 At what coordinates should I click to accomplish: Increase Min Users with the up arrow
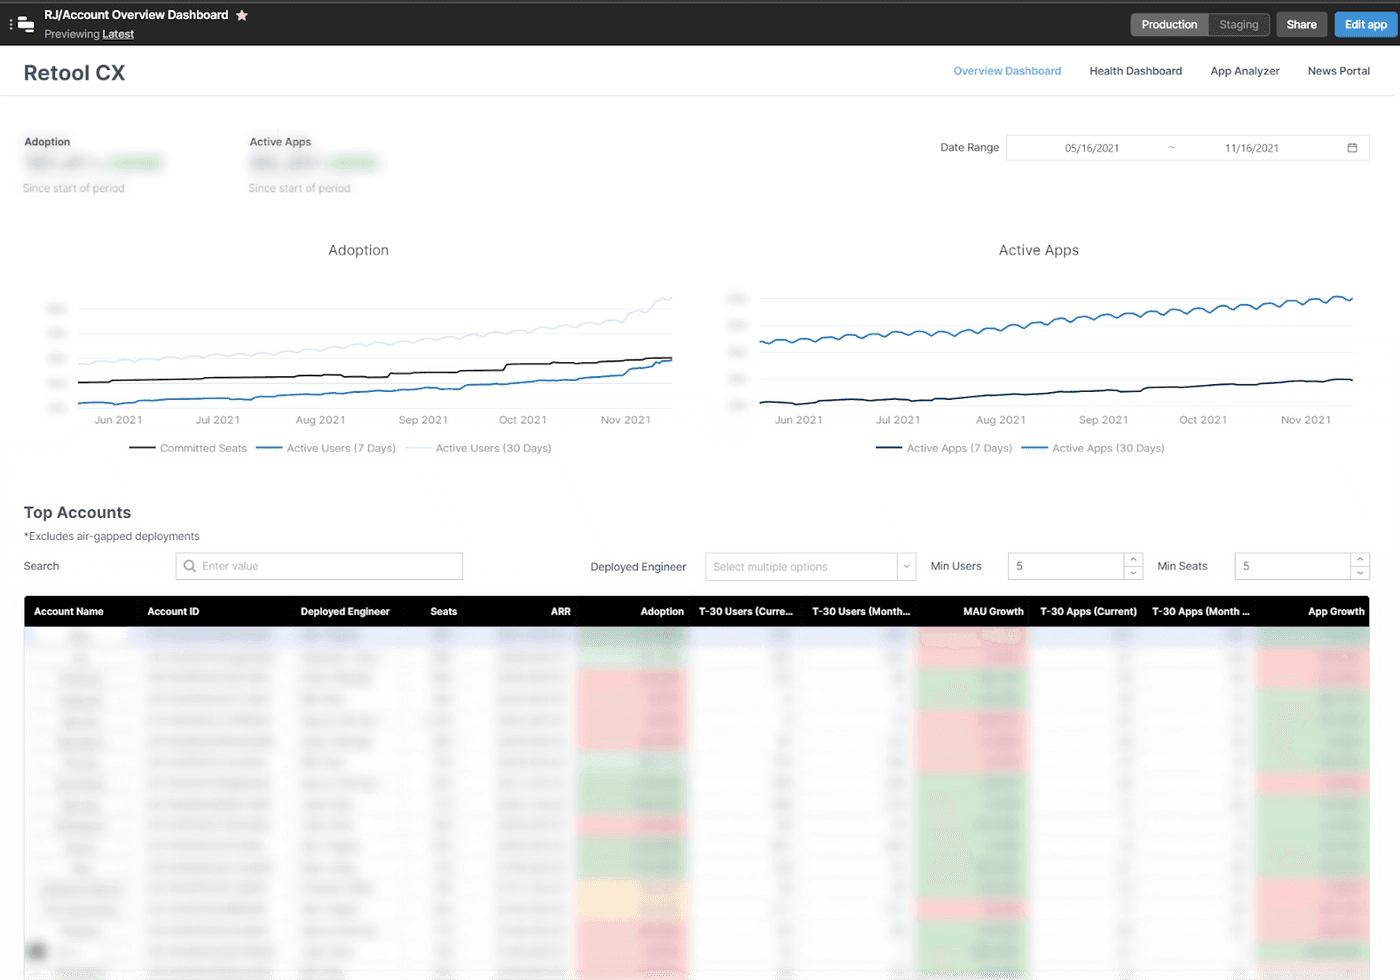(1132, 560)
